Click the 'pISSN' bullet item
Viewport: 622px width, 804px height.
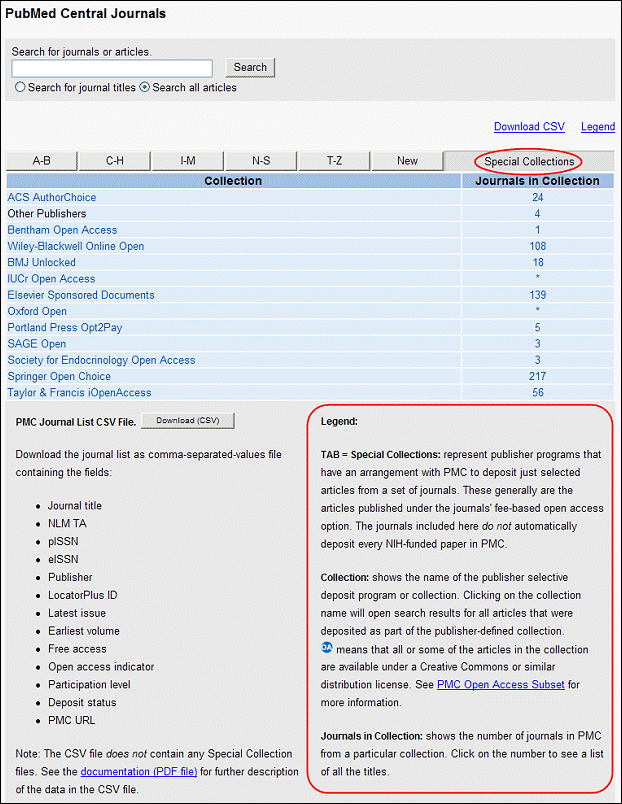click(63, 542)
